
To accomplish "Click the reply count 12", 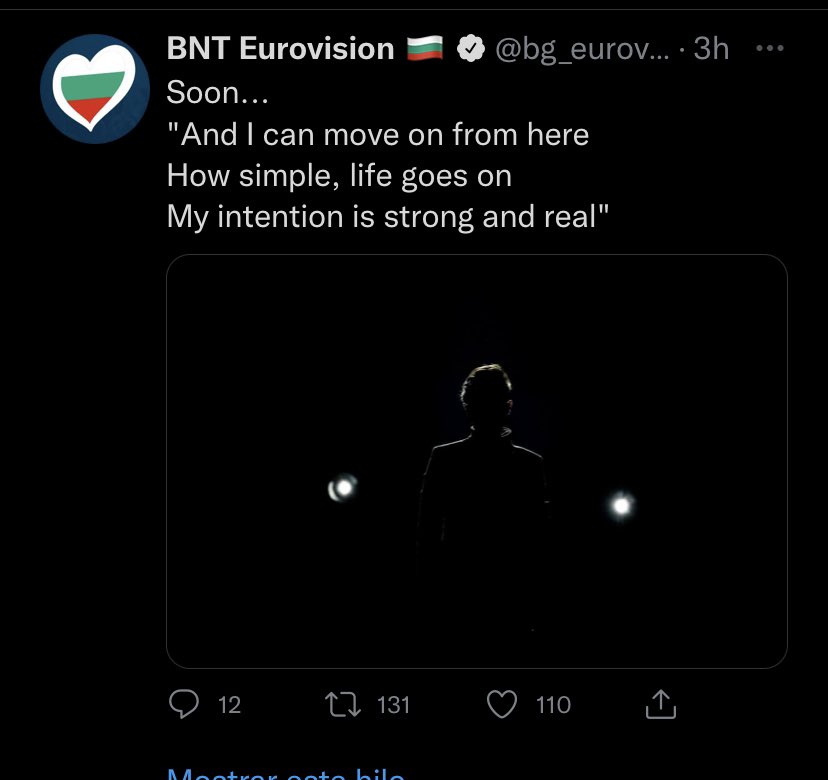I will coord(229,705).
